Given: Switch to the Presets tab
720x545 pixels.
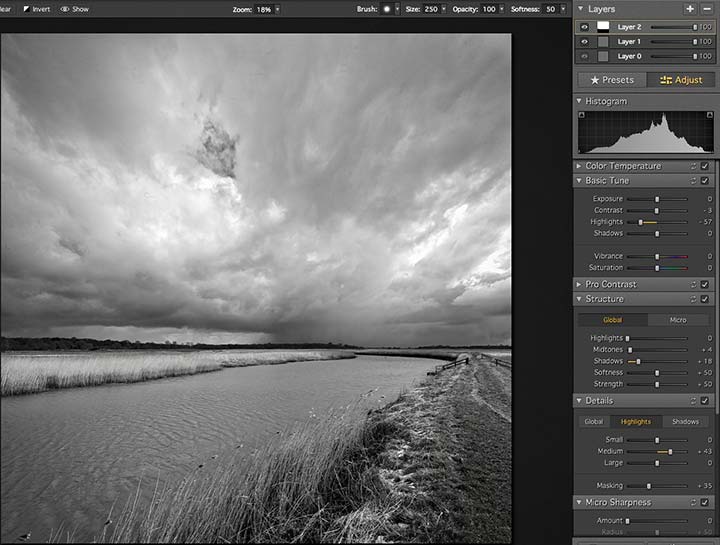Looking at the screenshot, I should point(612,80).
